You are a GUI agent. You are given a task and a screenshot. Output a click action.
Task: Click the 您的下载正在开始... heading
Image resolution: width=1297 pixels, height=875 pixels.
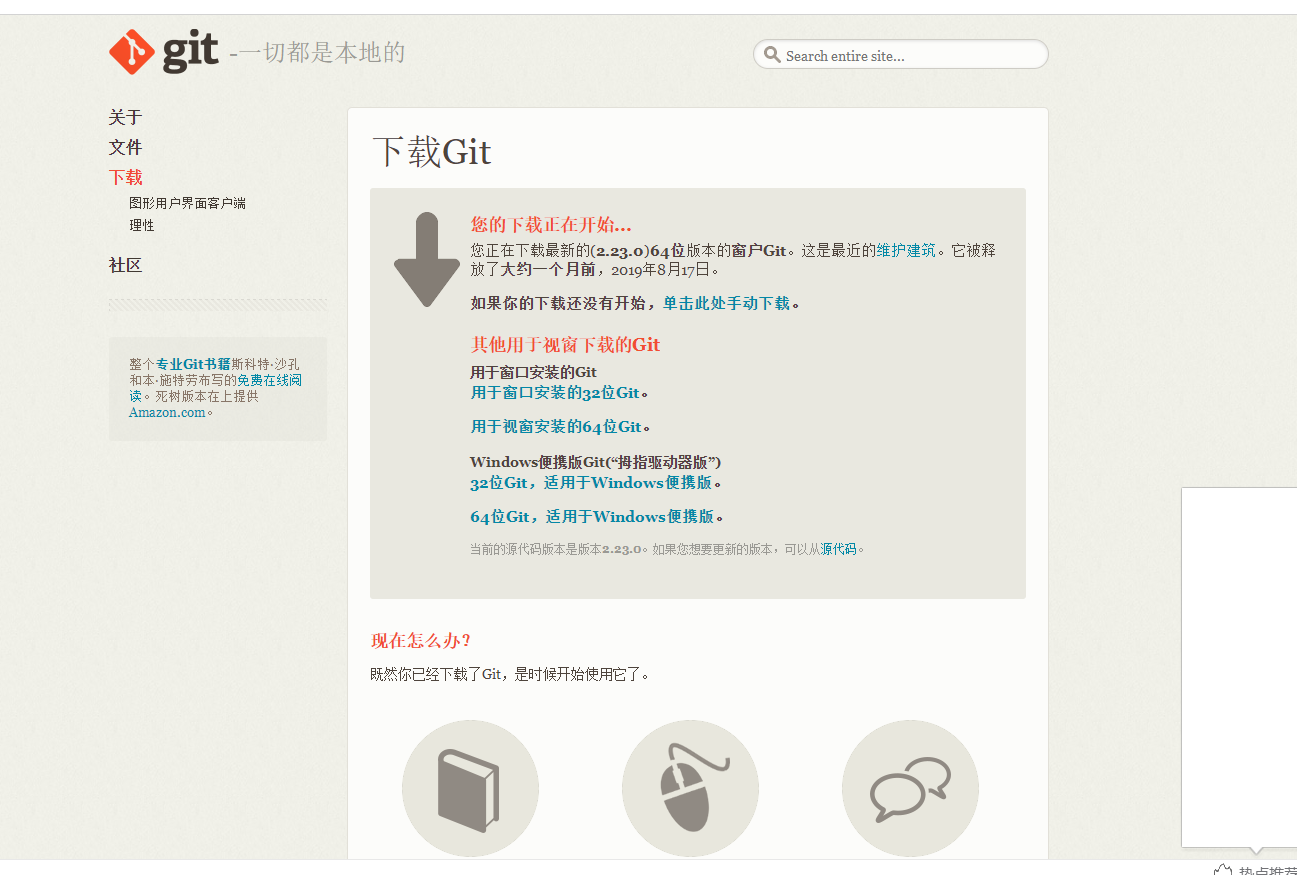[551, 224]
